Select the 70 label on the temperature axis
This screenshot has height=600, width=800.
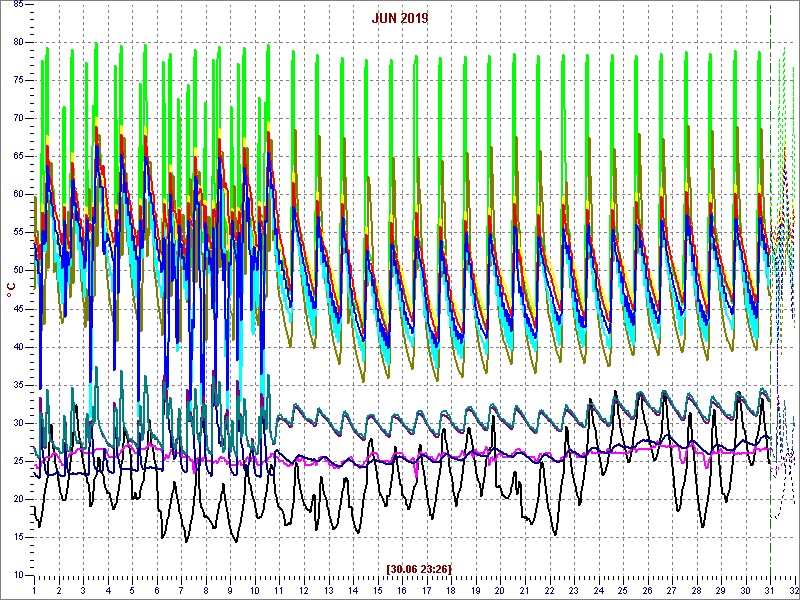click(x=18, y=118)
